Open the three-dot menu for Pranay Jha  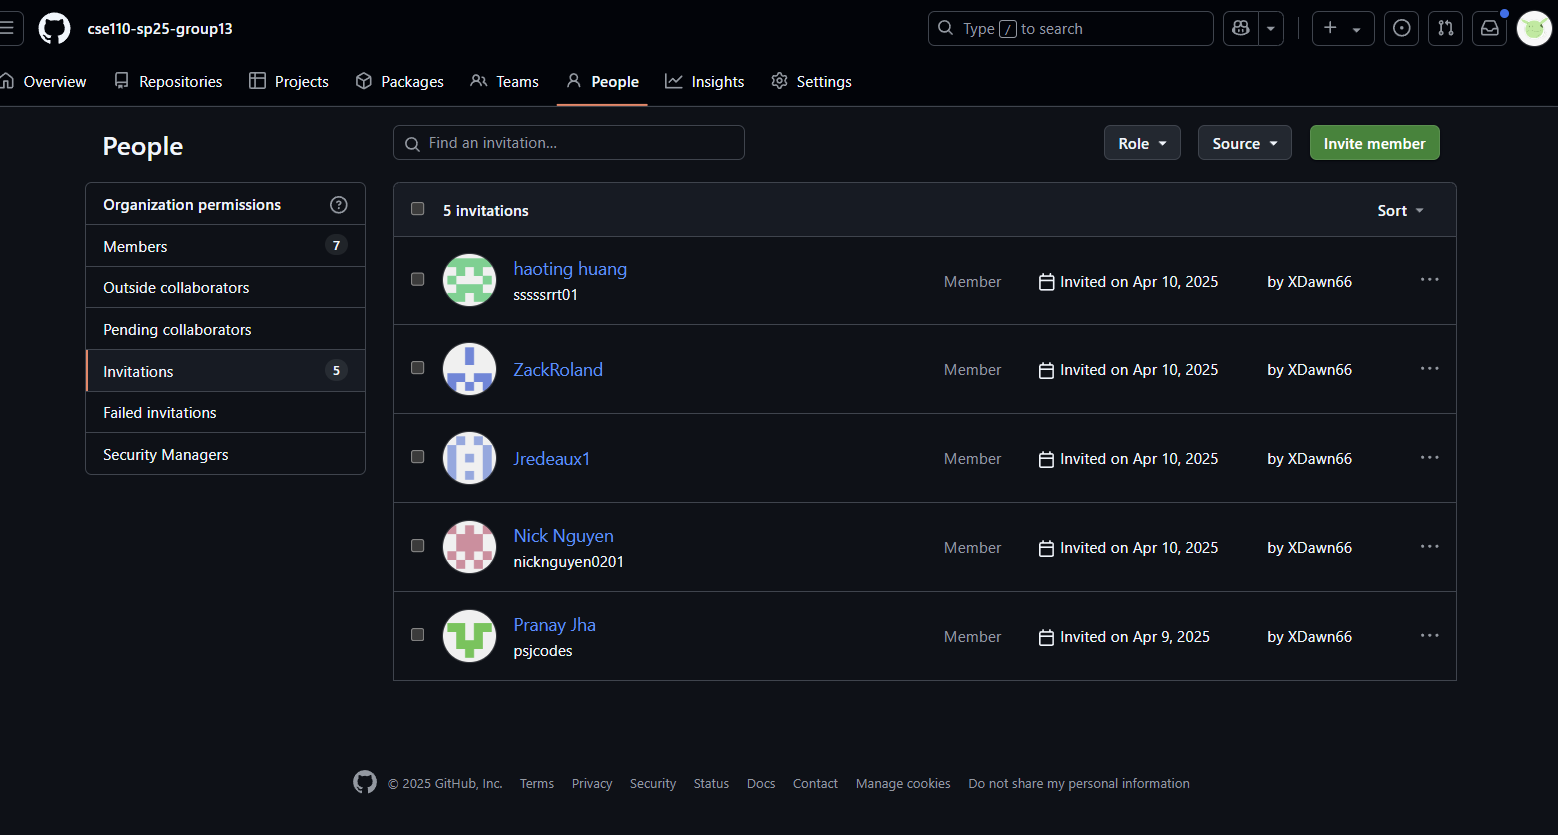[1430, 636]
